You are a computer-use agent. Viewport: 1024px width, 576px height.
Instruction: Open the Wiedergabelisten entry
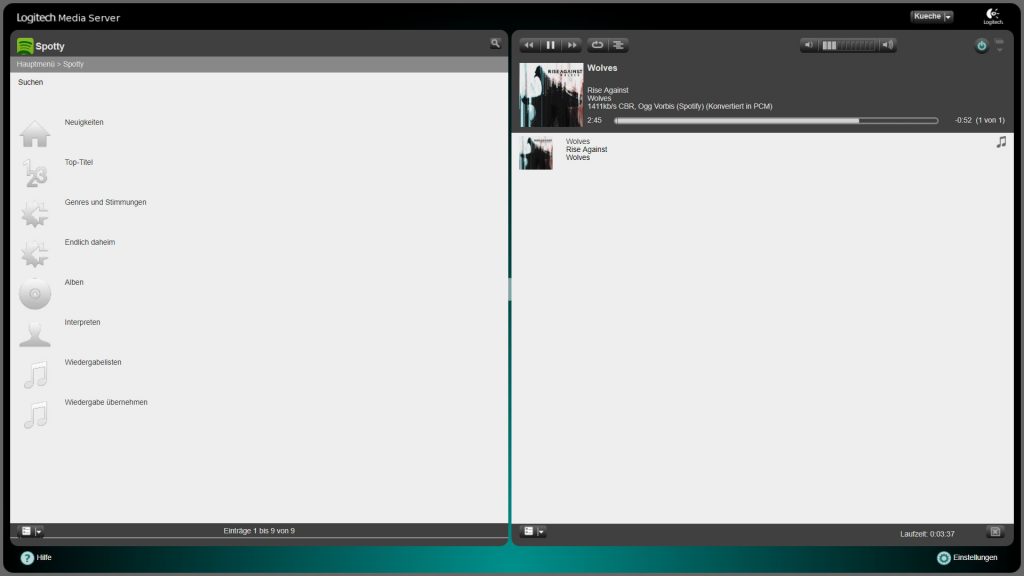coord(93,362)
